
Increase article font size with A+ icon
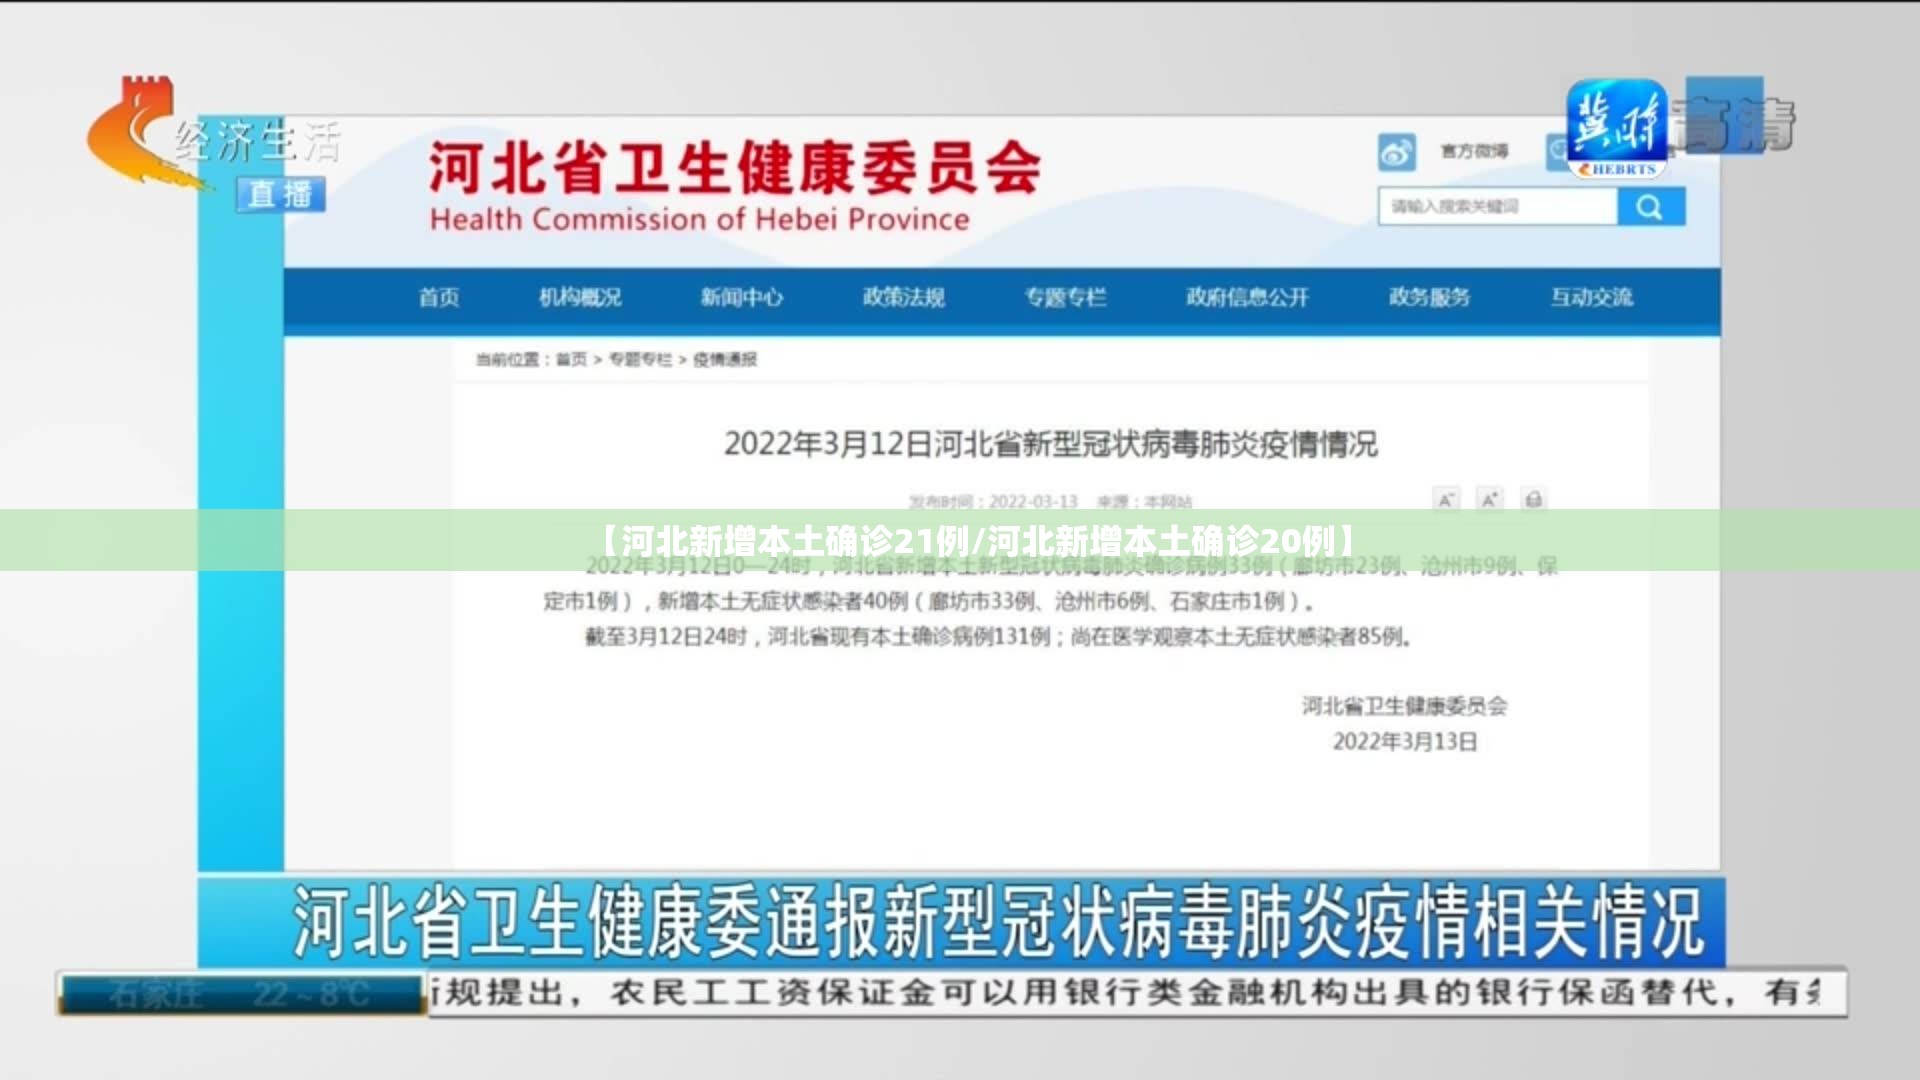pos(1490,499)
